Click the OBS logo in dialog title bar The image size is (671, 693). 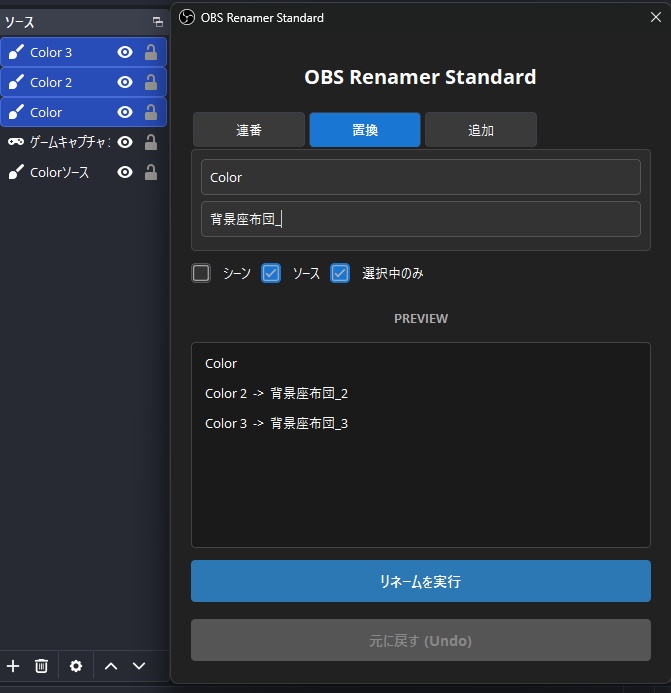pyautogui.click(x=187, y=18)
